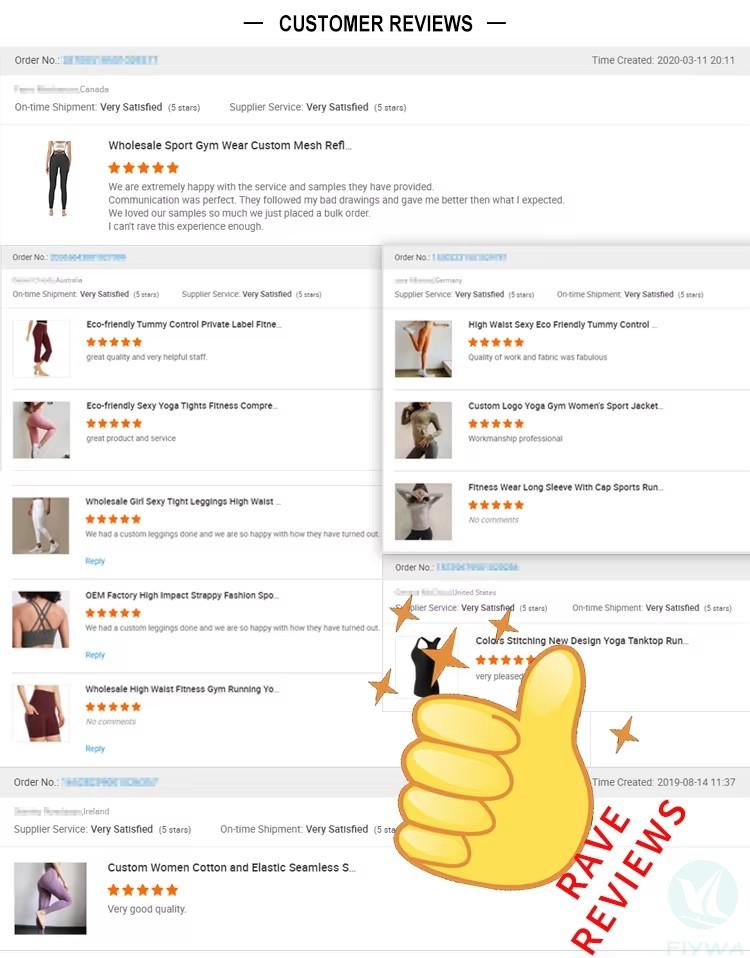Click the orange leggings product image
The height and width of the screenshot is (958, 750).
point(423,349)
